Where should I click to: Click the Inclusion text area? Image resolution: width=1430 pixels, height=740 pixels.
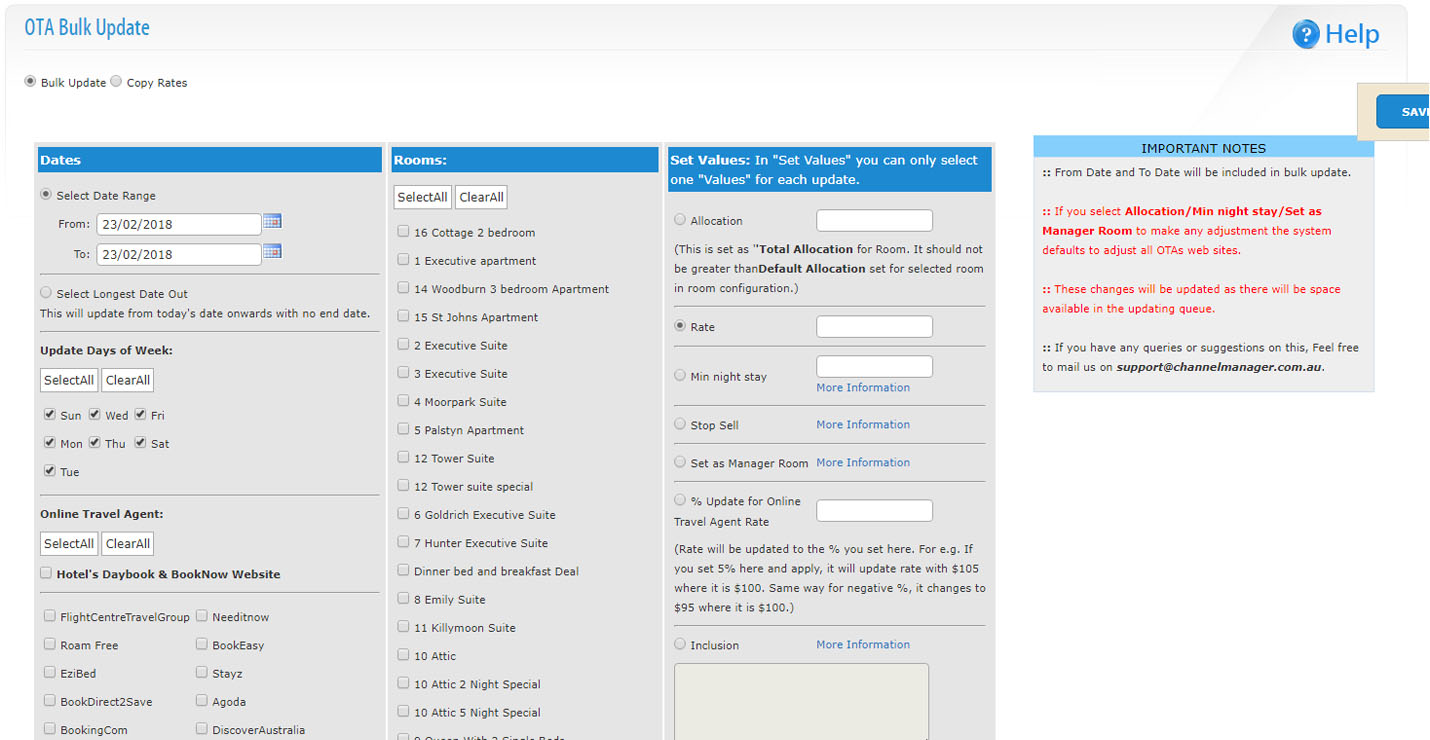click(801, 701)
